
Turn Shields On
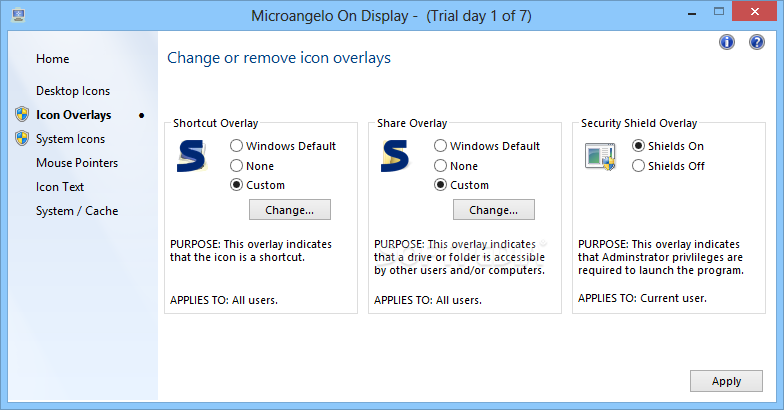click(x=668, y=146)
